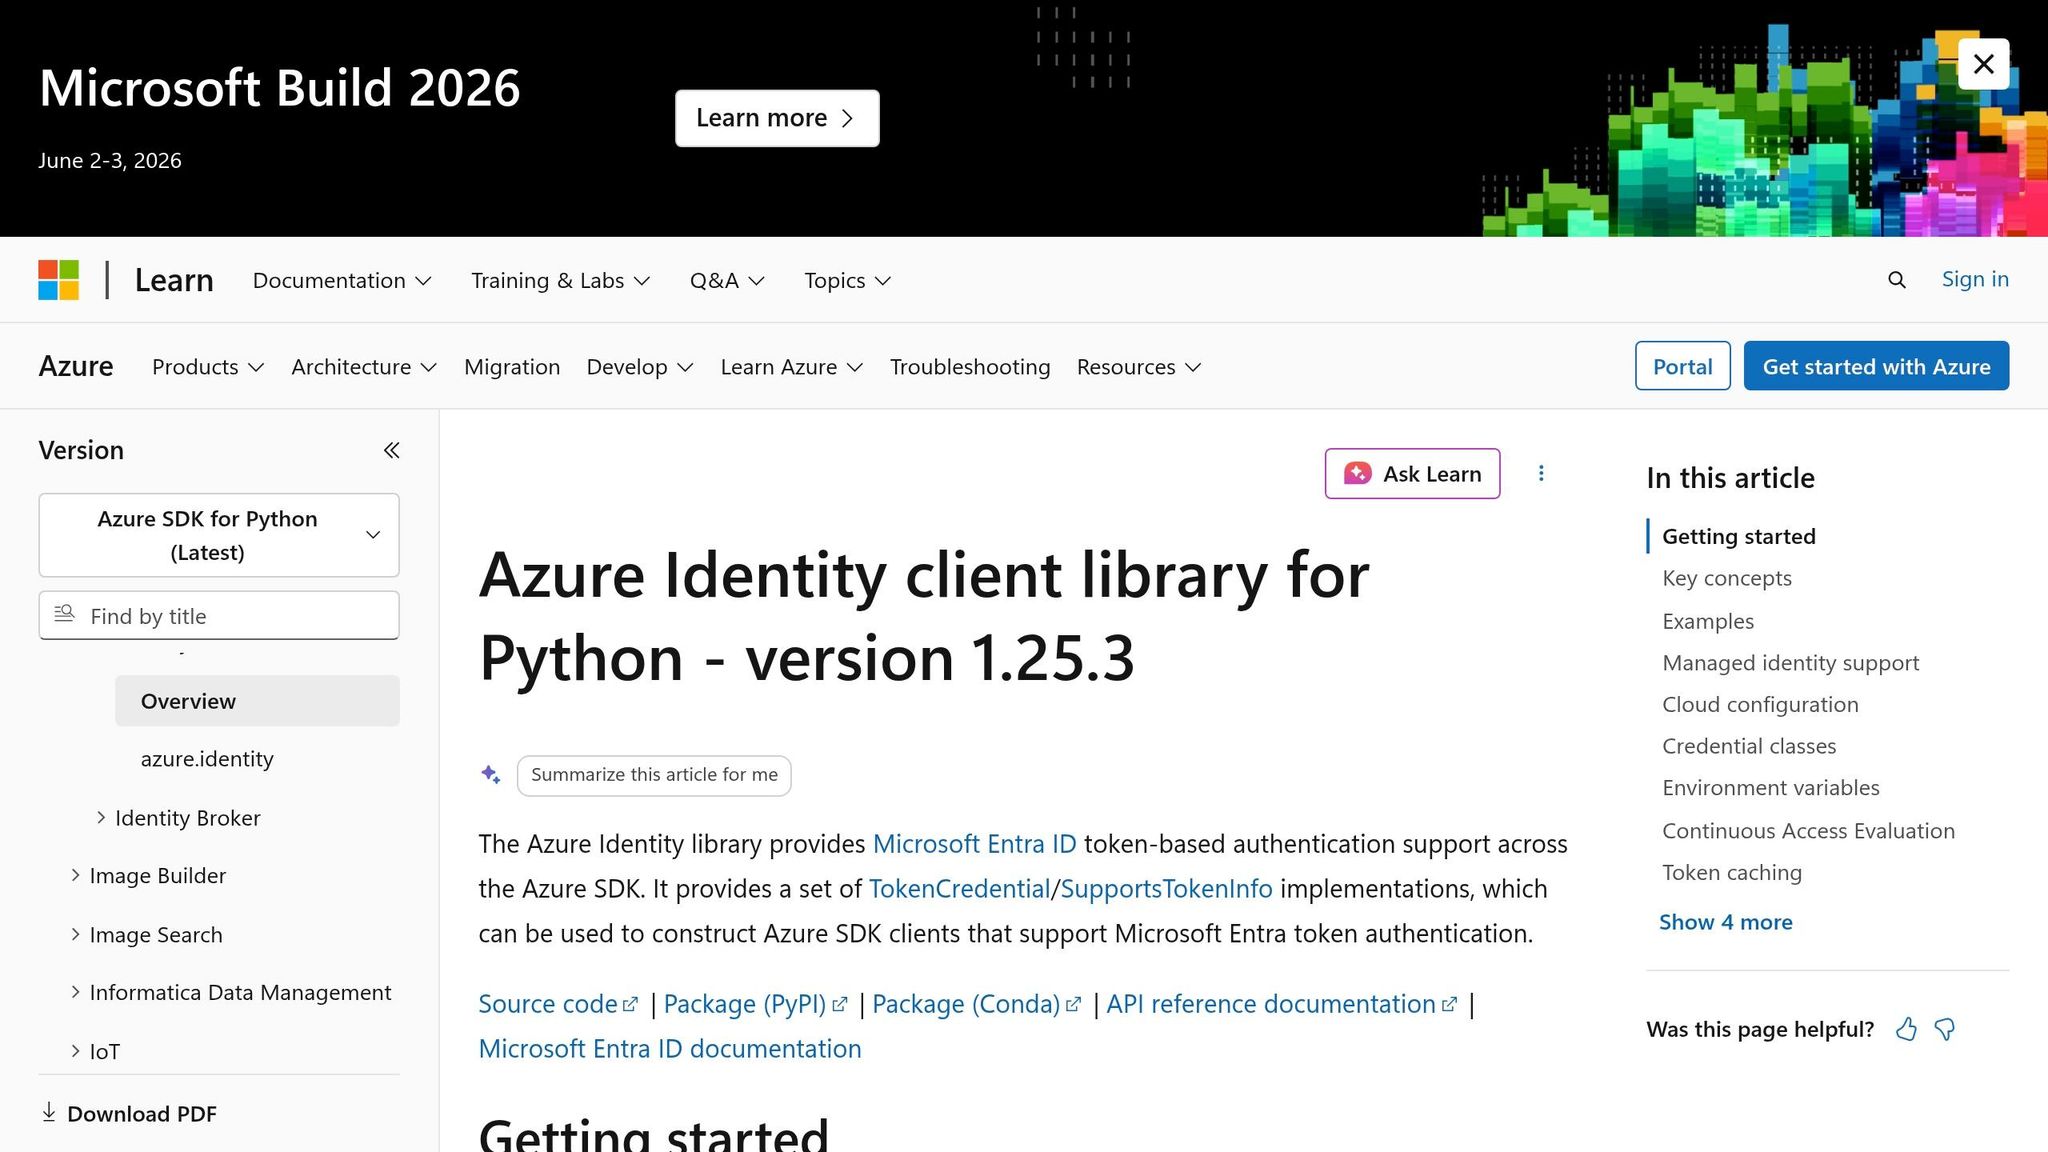Open the Microsoft Entra ID link
2048x1152 pixels.
pos(974,844)
